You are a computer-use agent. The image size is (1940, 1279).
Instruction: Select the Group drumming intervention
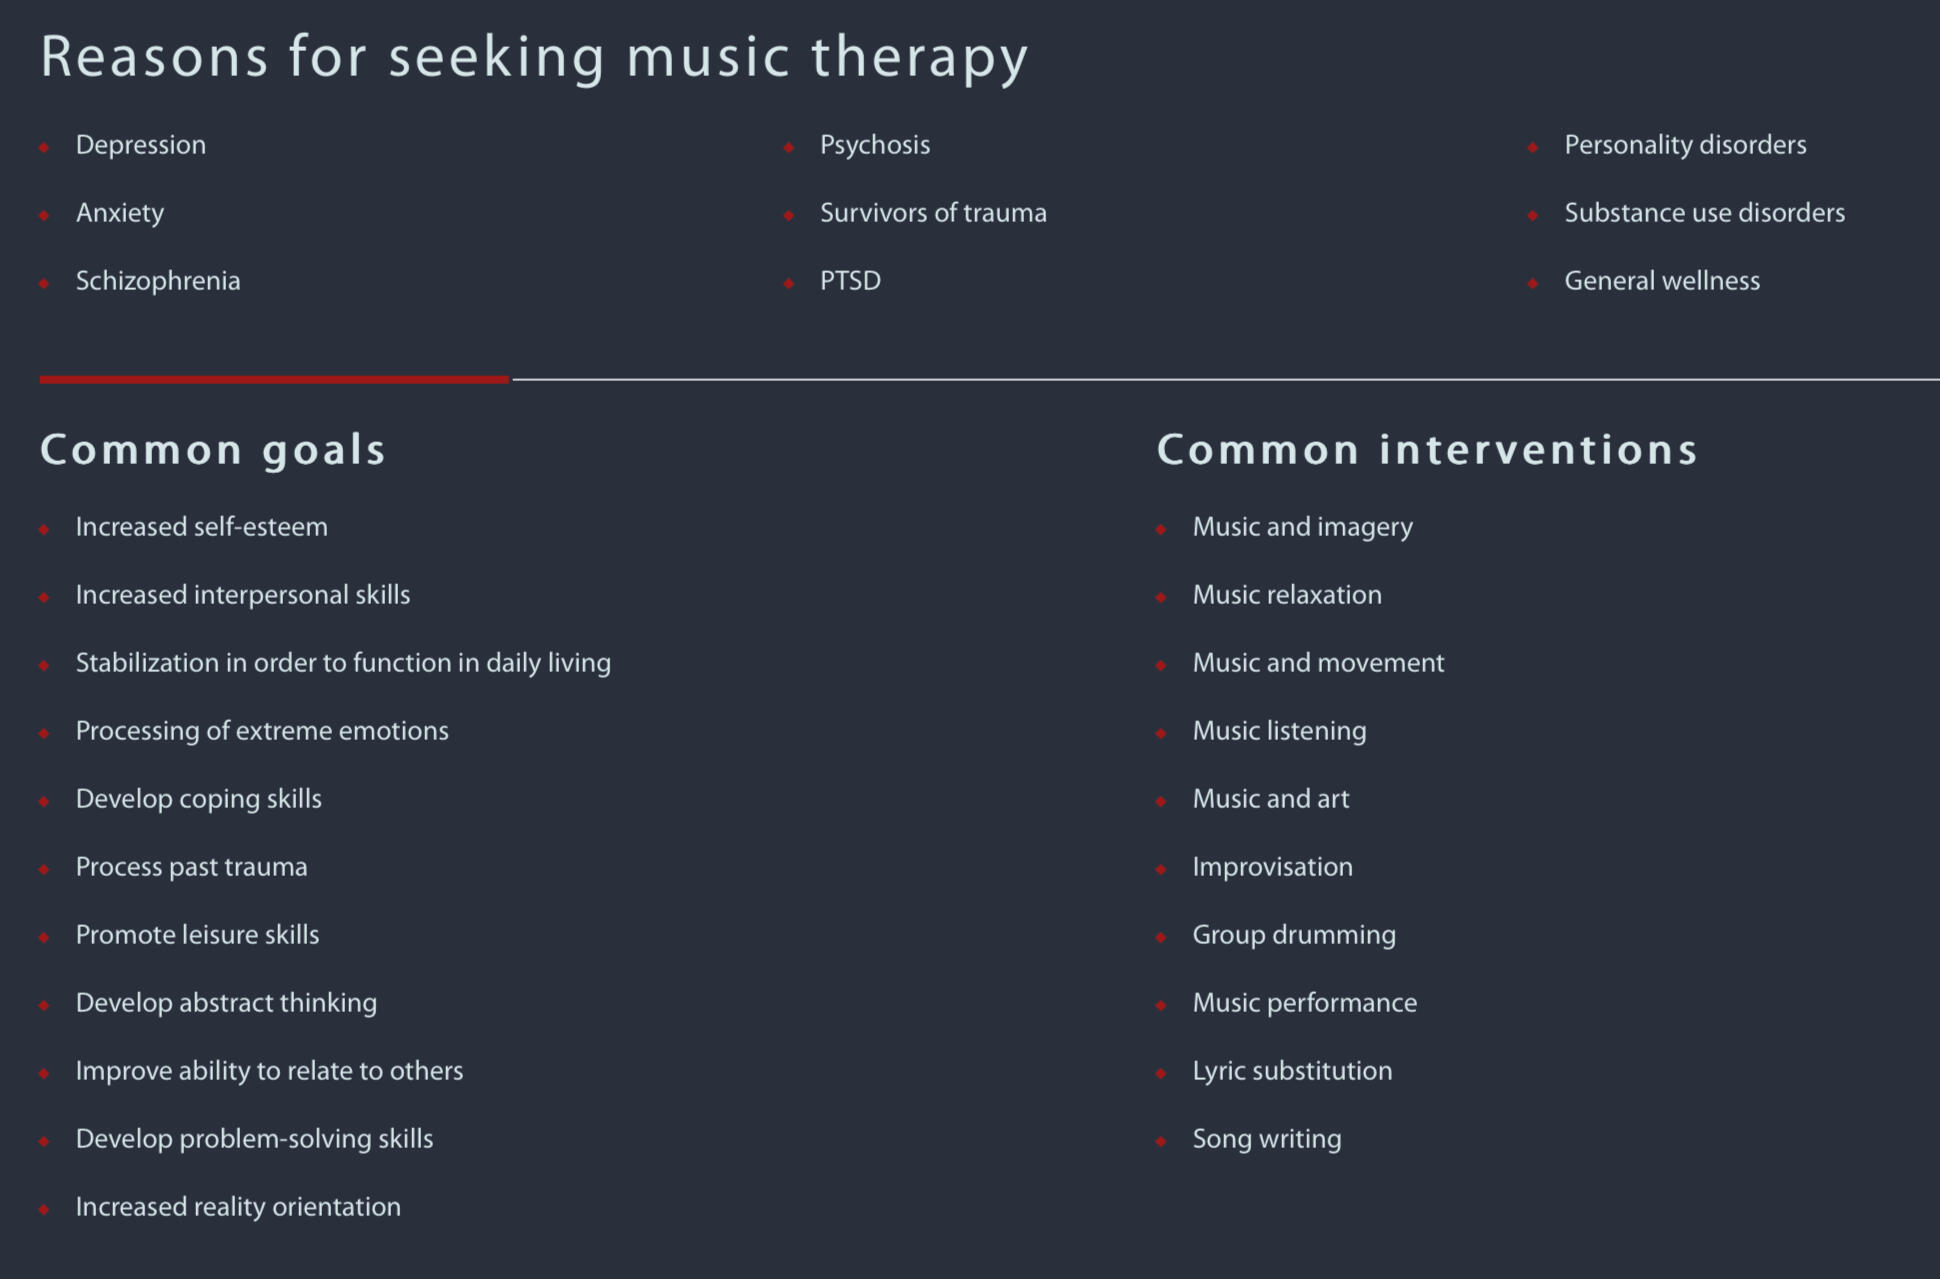coord(1294,935)
